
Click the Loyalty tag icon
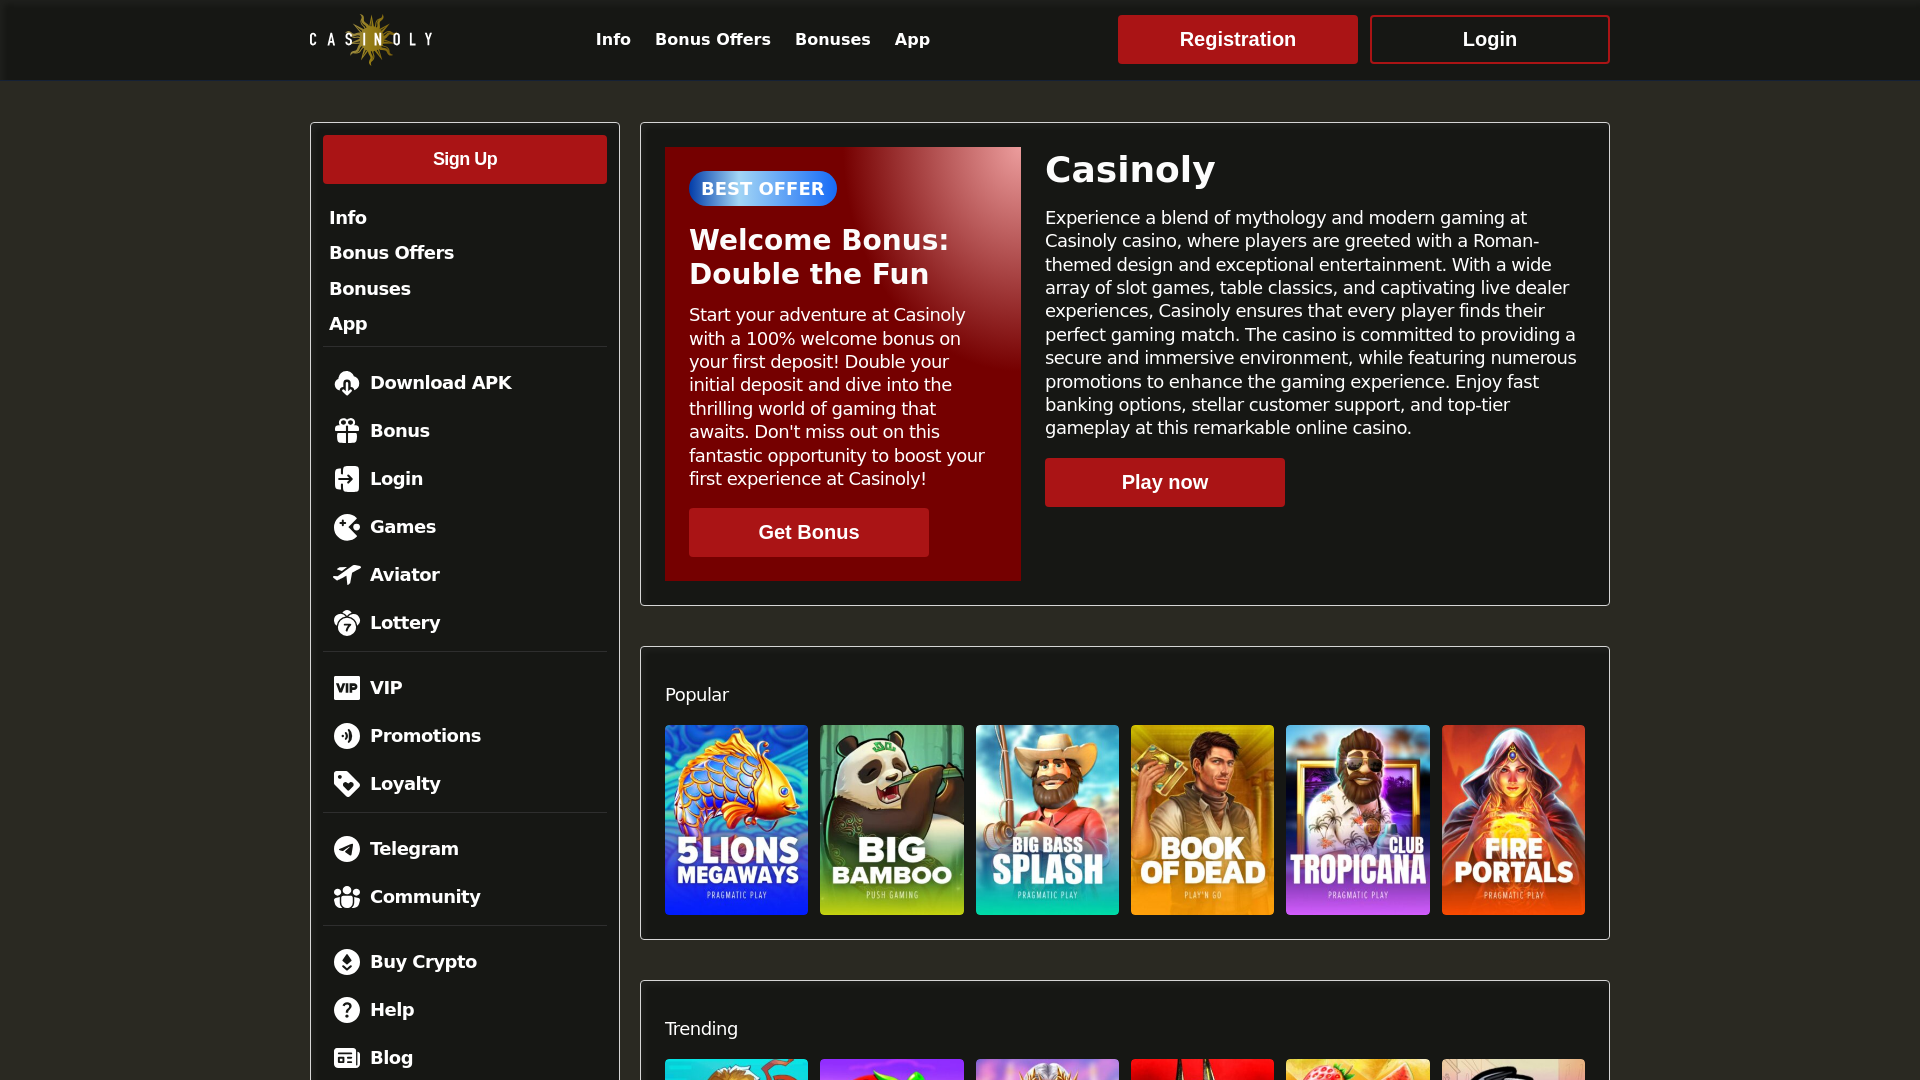[x=347, y=784]
